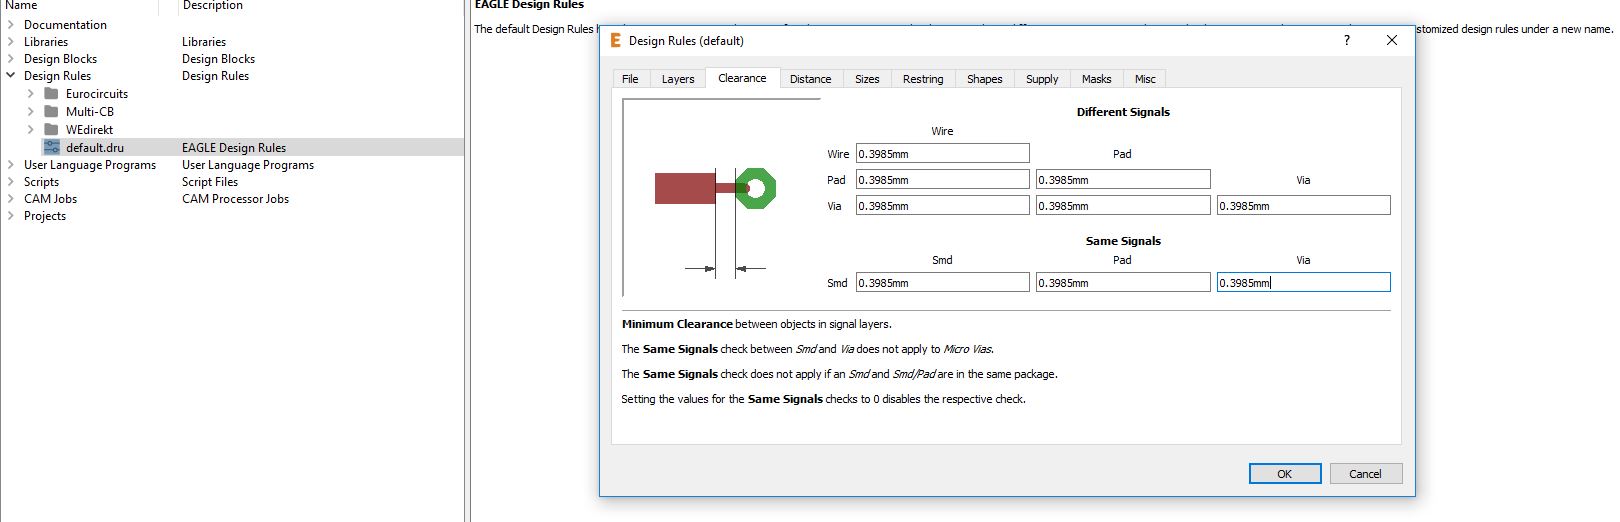Viewport: 1620px width, 522px height.
Task: Collapse the Design Rules tree node
Action: pyautogui.click(x=11, y=75)
